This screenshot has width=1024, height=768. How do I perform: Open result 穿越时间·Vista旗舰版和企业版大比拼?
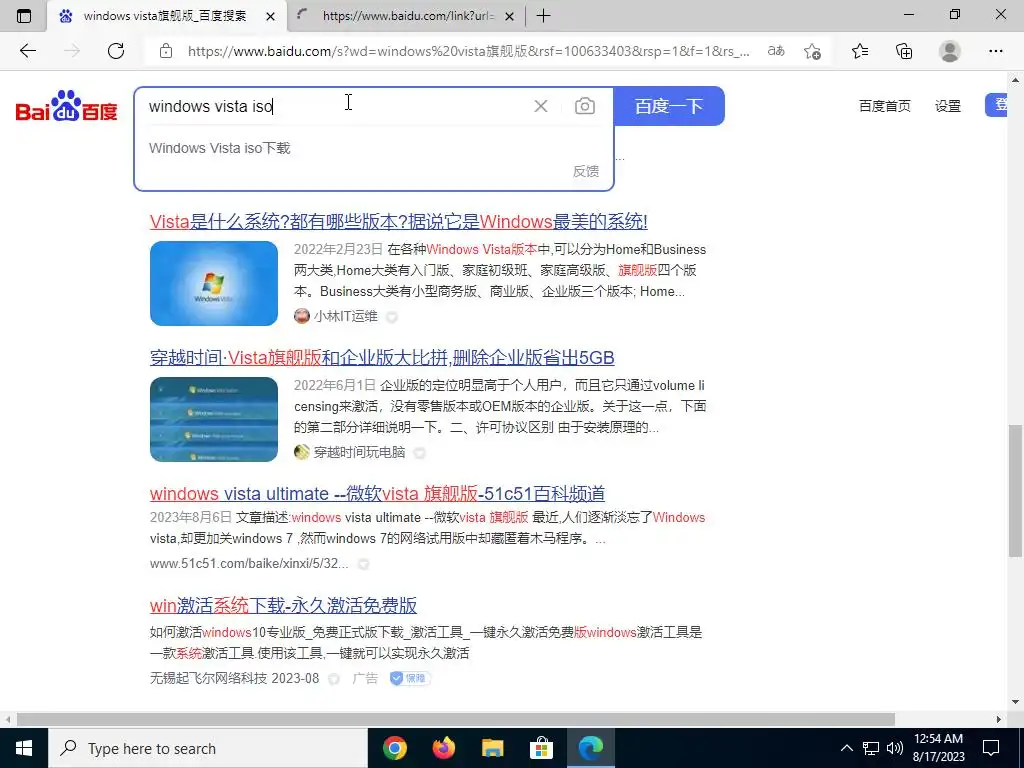[x=382, y=358]
